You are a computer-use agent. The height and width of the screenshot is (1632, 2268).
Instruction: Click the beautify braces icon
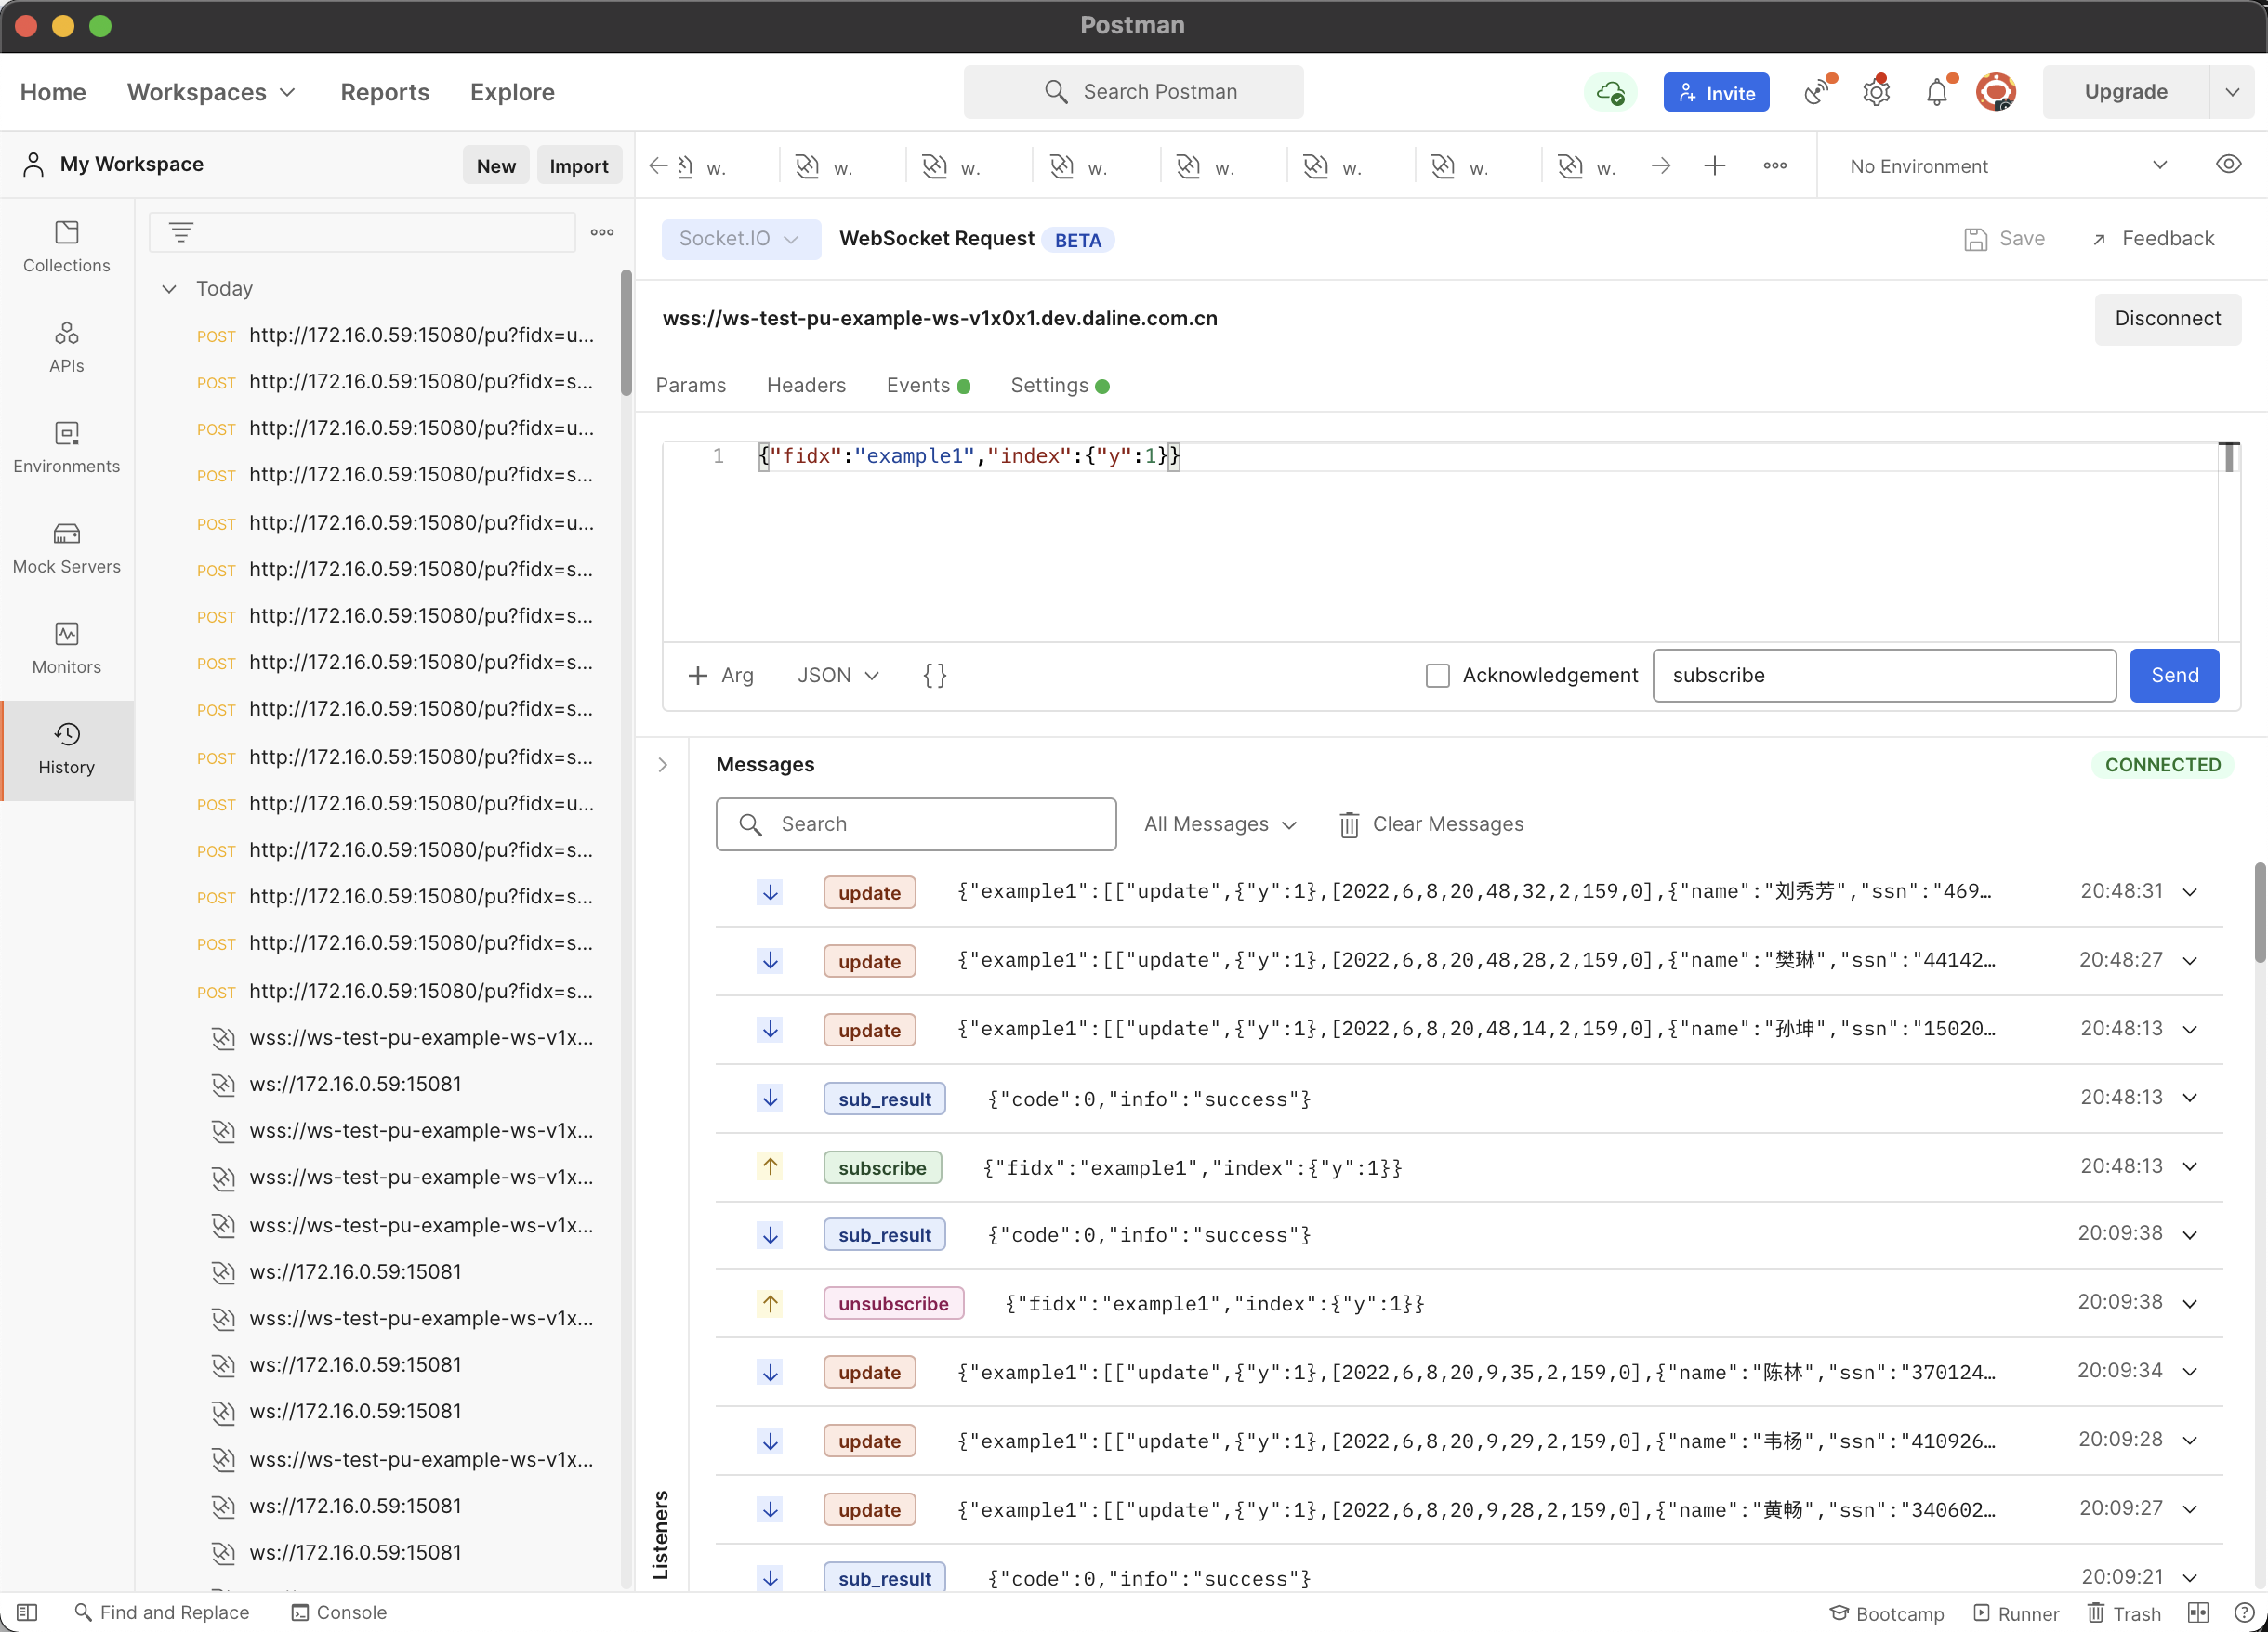934,675
